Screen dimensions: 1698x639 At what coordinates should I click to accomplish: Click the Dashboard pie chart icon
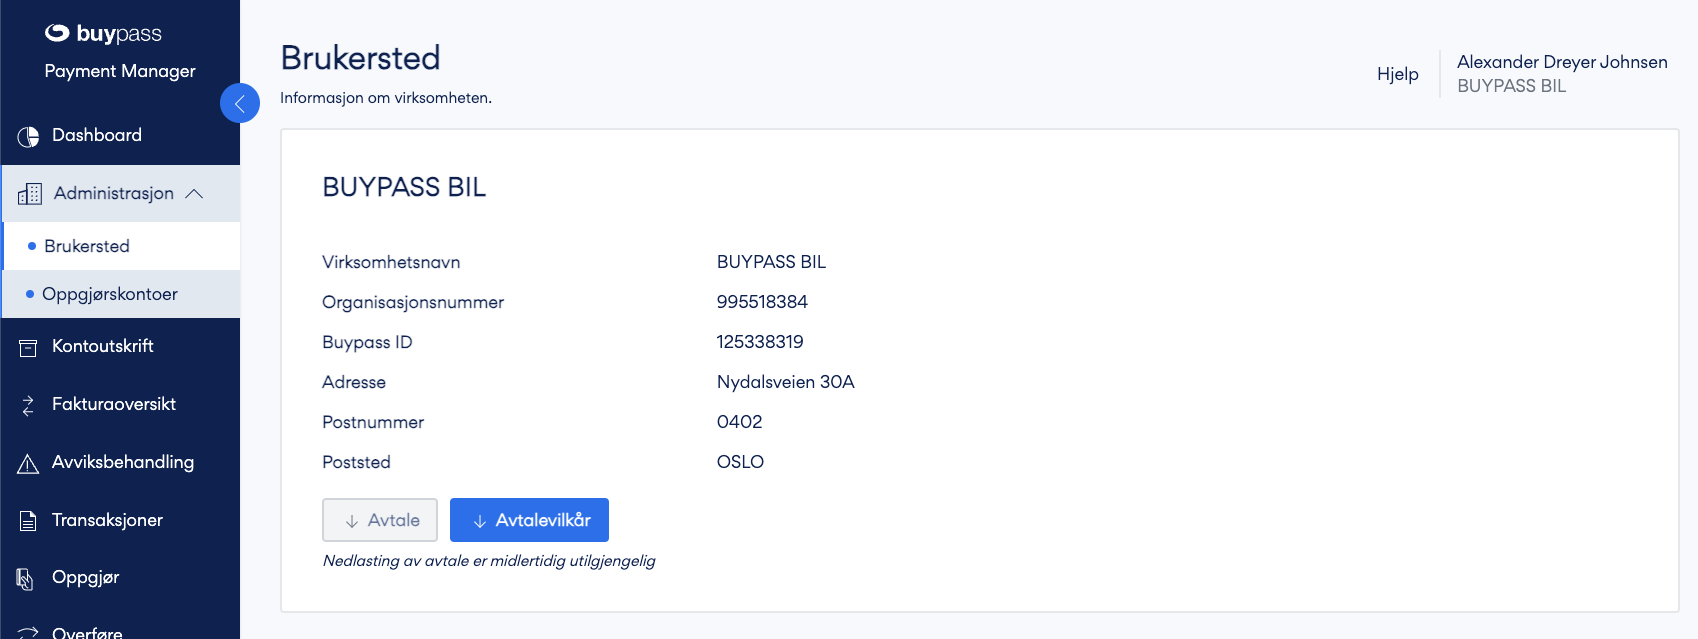(x=28, y=136)
